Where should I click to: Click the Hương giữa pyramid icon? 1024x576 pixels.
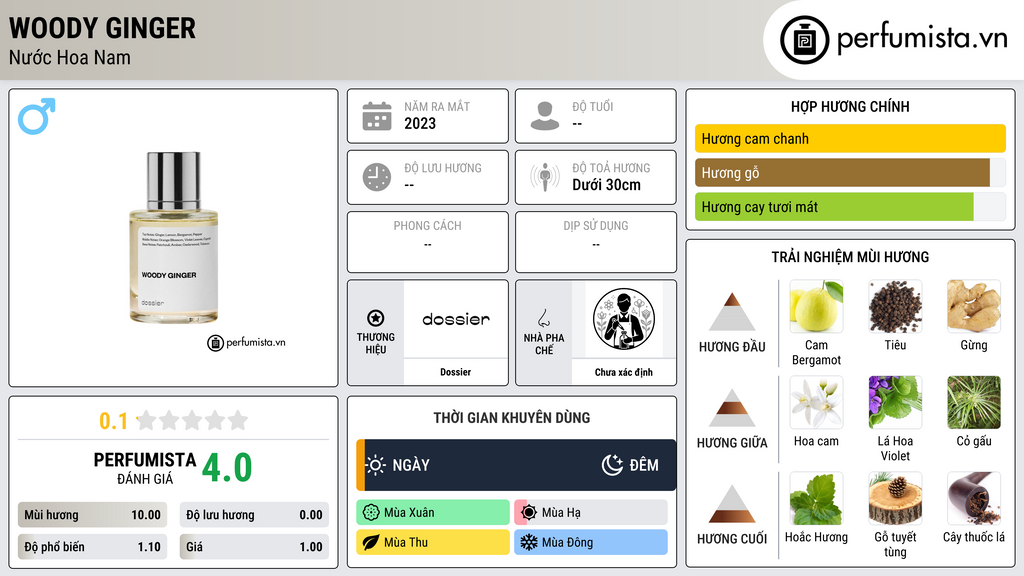[x=732, y=408]
